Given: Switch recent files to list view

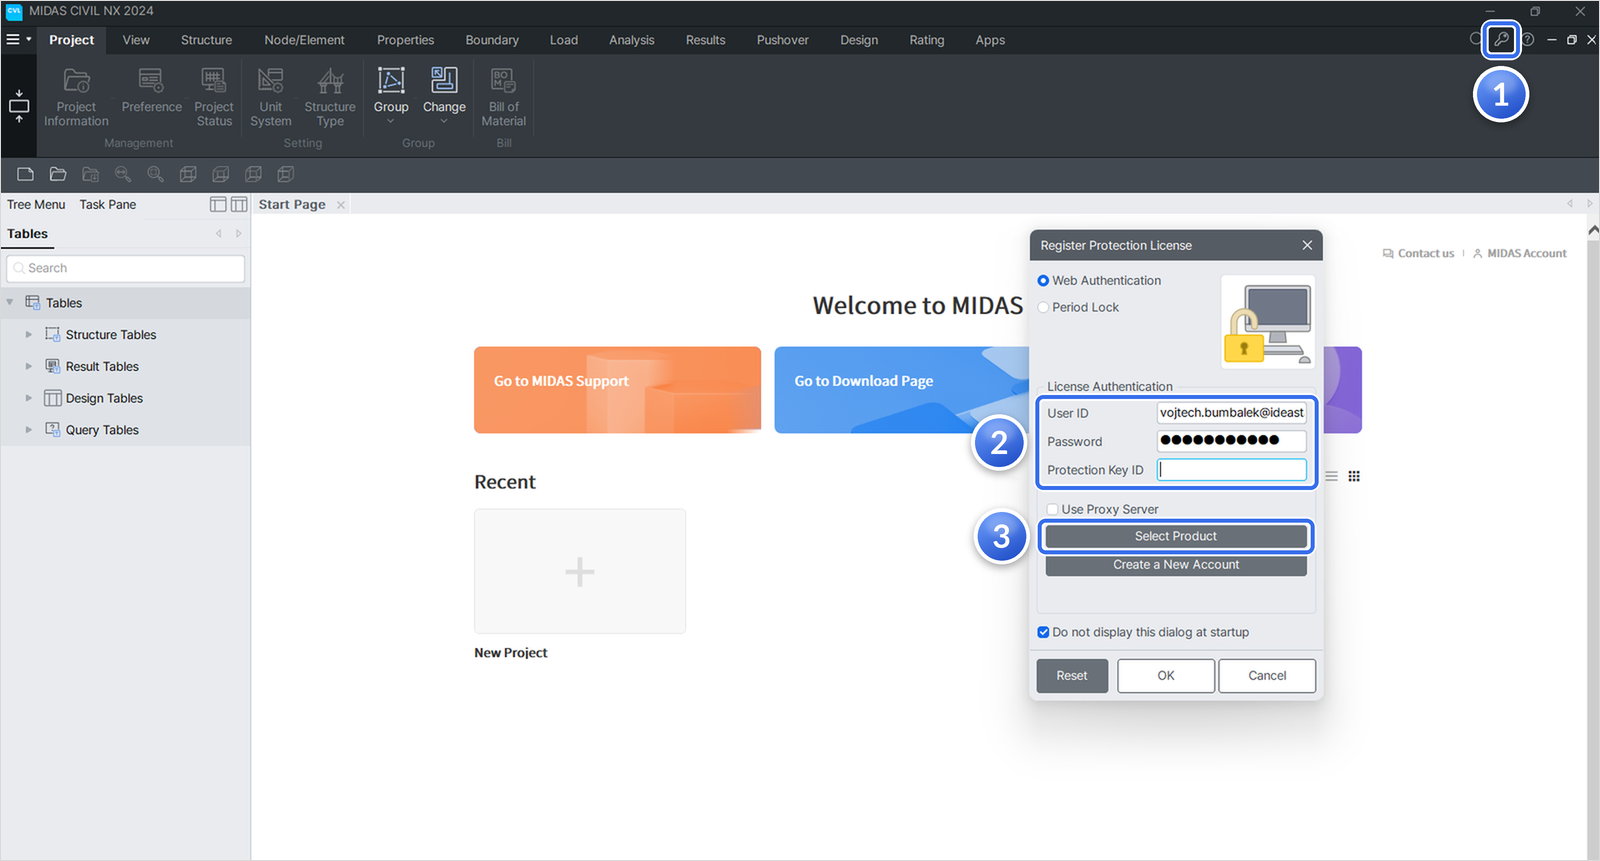Looking at the screenshot, I should coord(1332,476).
